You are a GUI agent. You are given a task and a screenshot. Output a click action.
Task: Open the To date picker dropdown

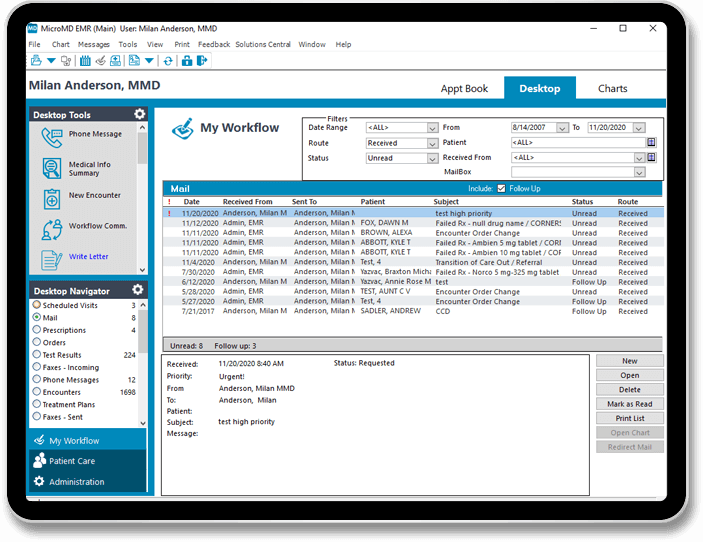[639, 128]
